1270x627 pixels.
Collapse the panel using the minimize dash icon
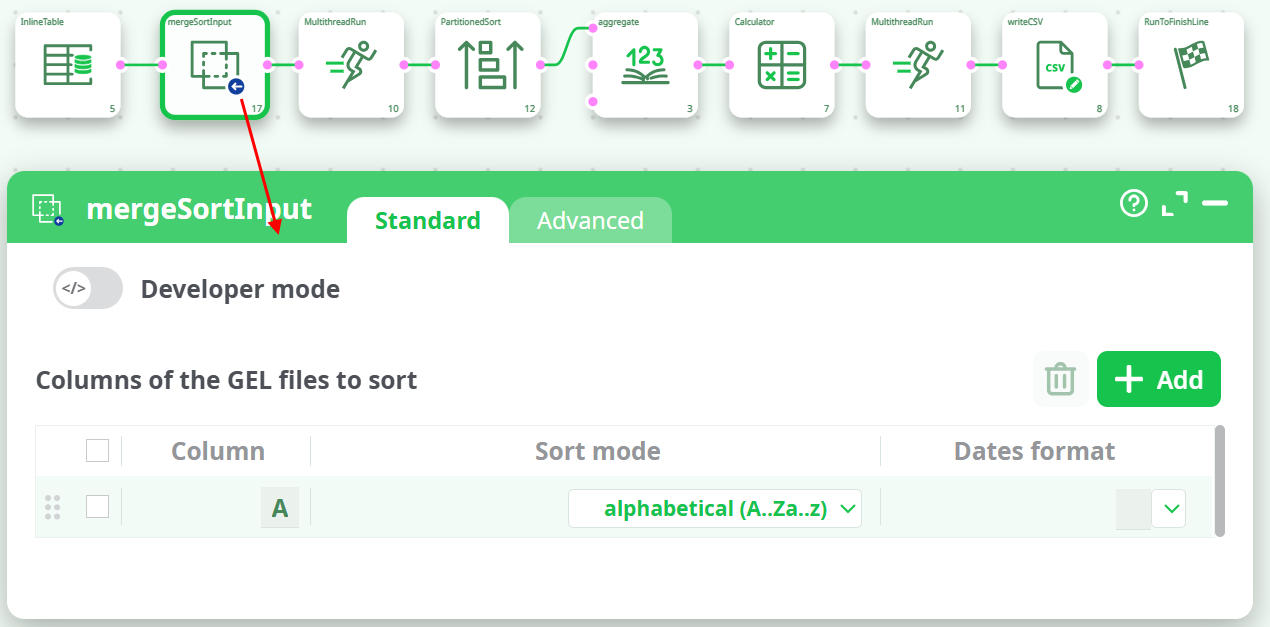point(1216,204)
